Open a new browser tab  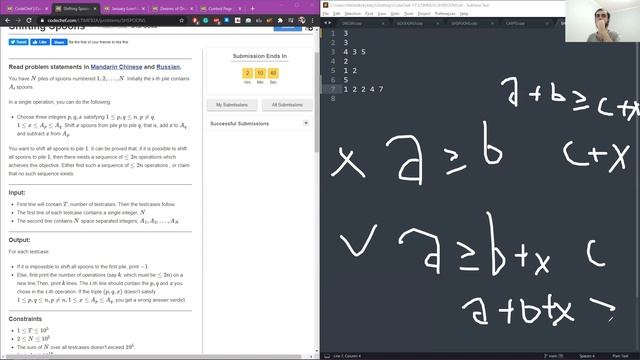[252, 8]
